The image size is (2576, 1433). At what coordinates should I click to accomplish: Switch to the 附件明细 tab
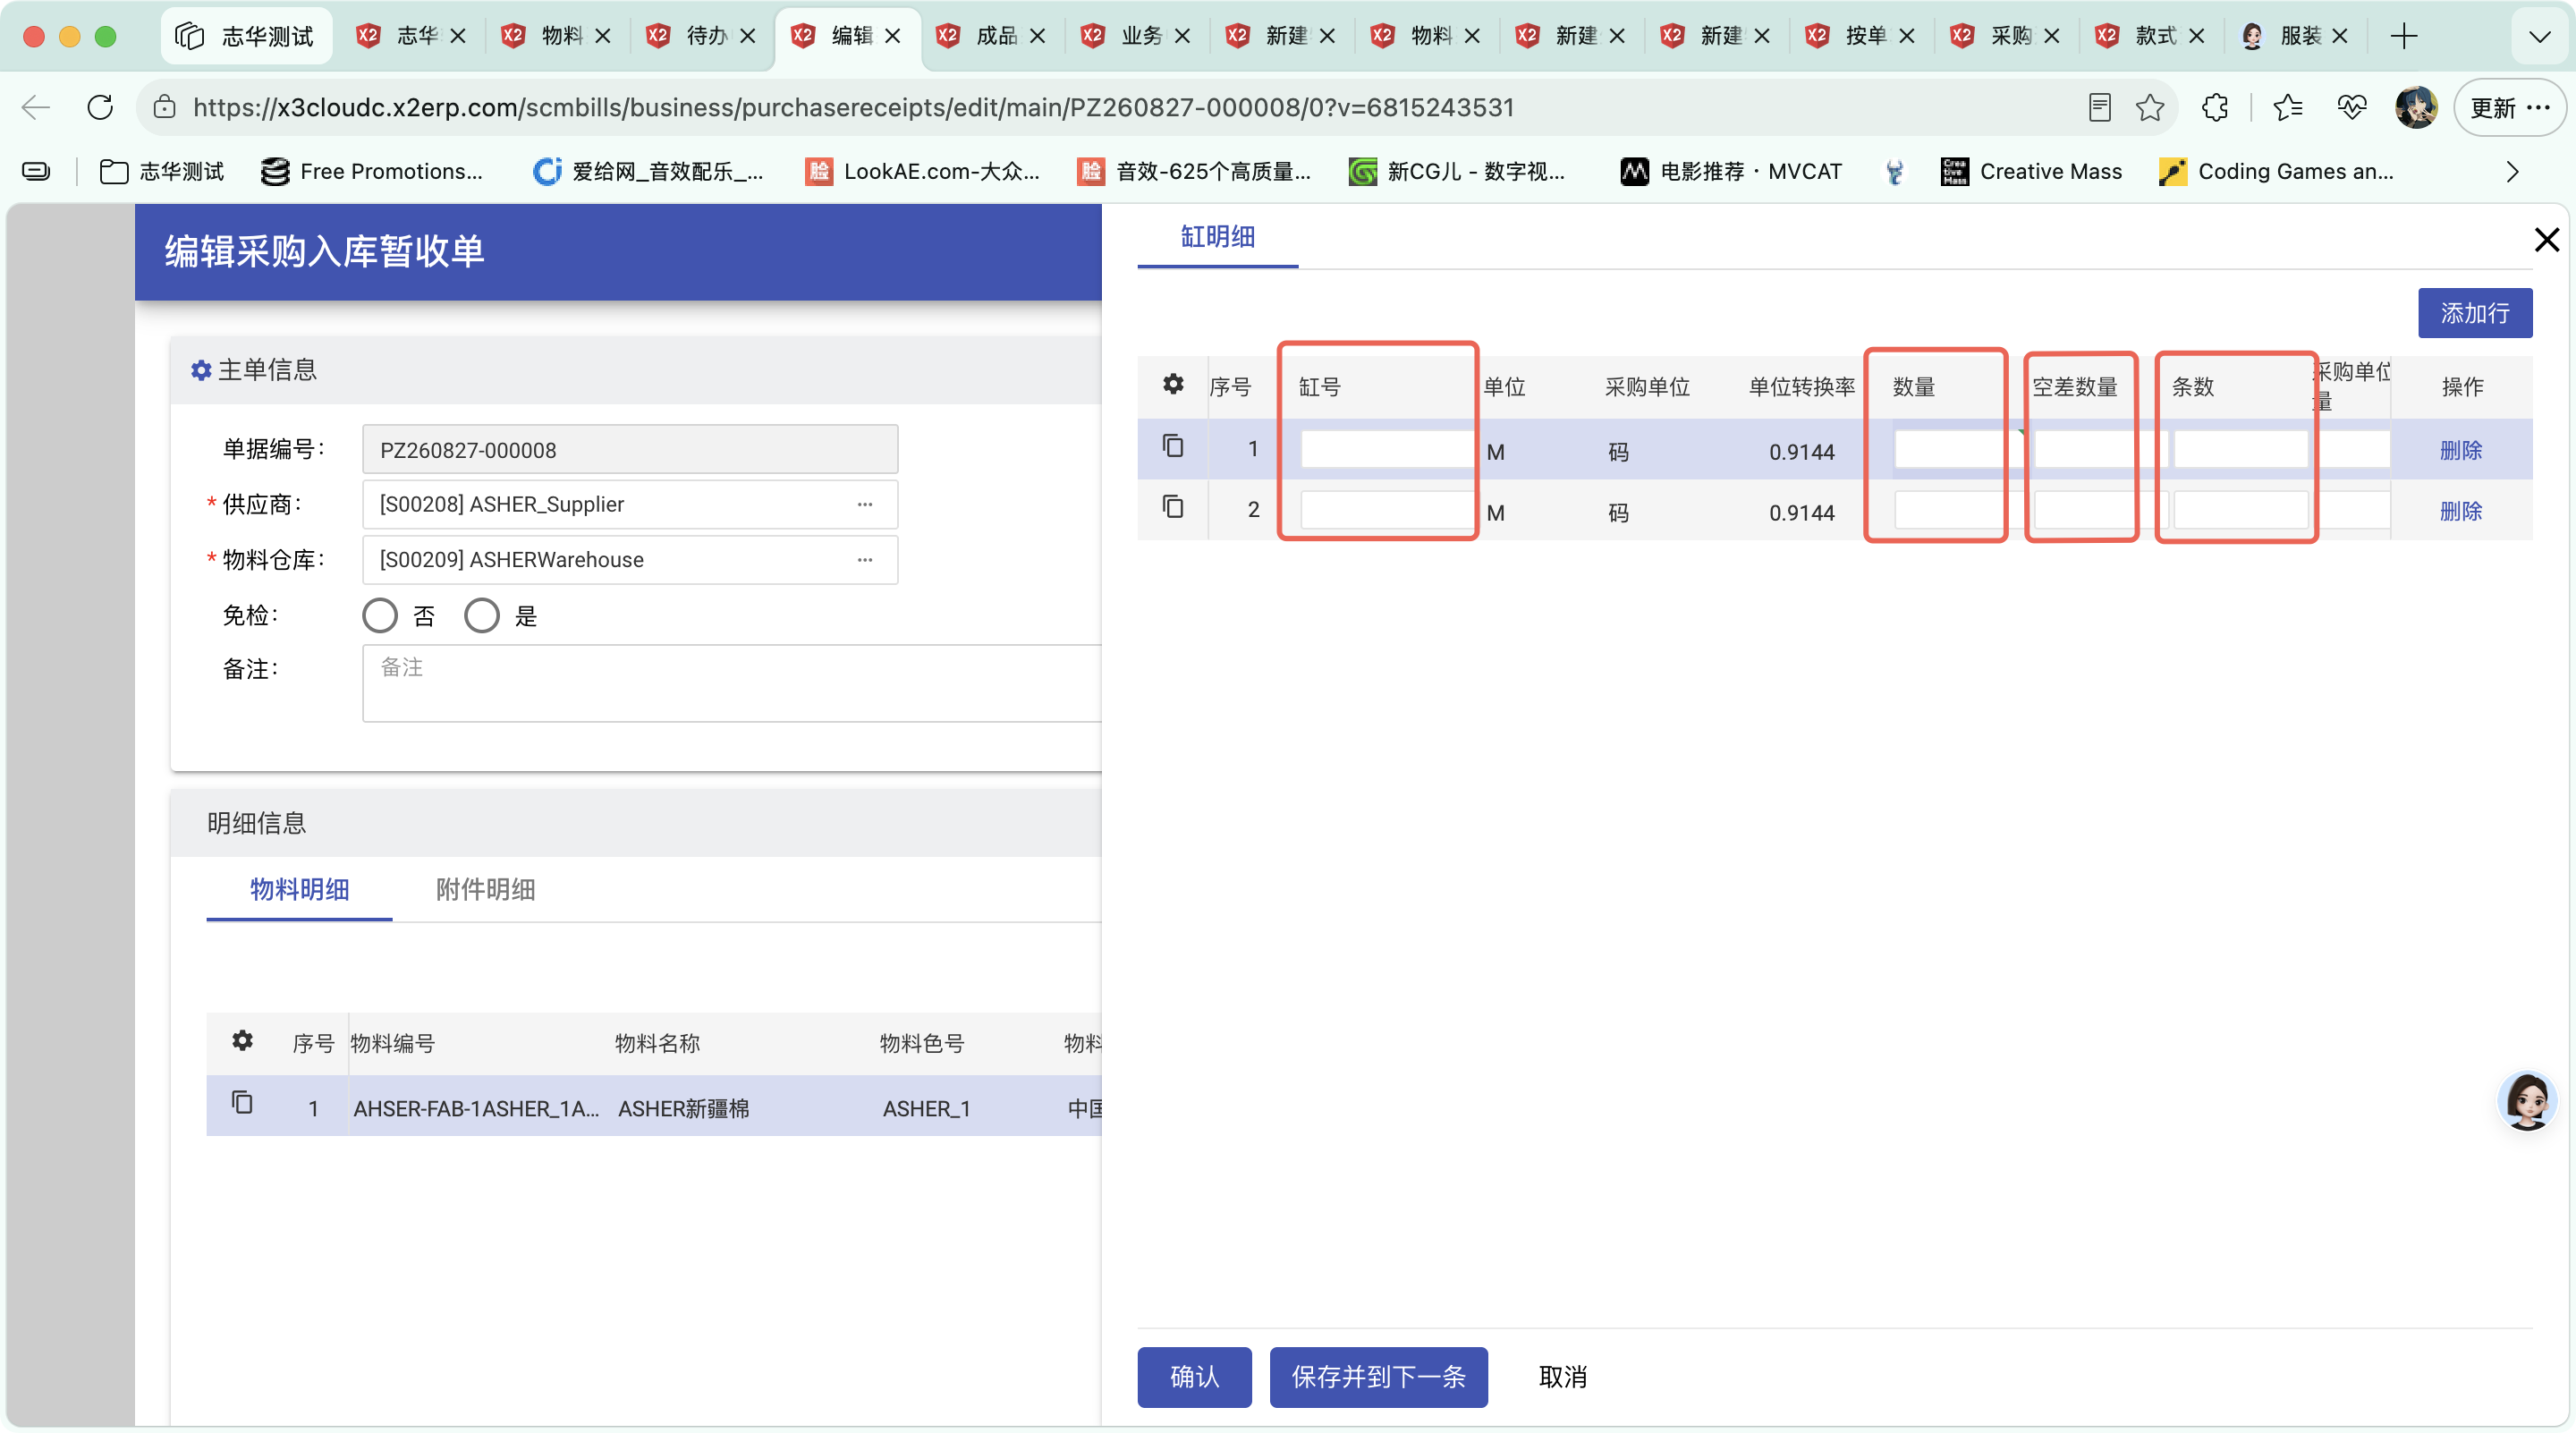point(485,889)
